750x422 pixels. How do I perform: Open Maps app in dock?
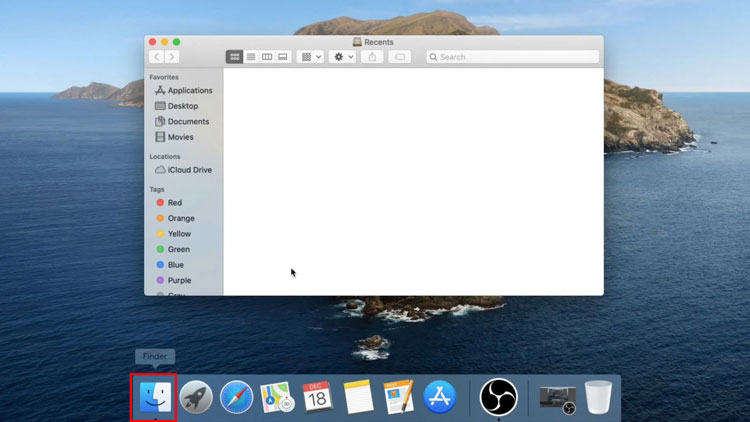tap(277, 397)
